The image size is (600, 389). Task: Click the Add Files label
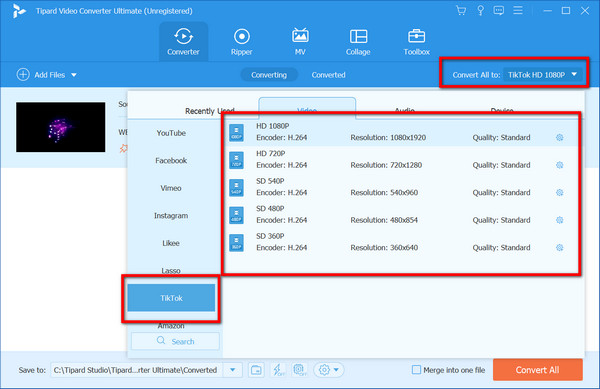click(x=50, y=75)
